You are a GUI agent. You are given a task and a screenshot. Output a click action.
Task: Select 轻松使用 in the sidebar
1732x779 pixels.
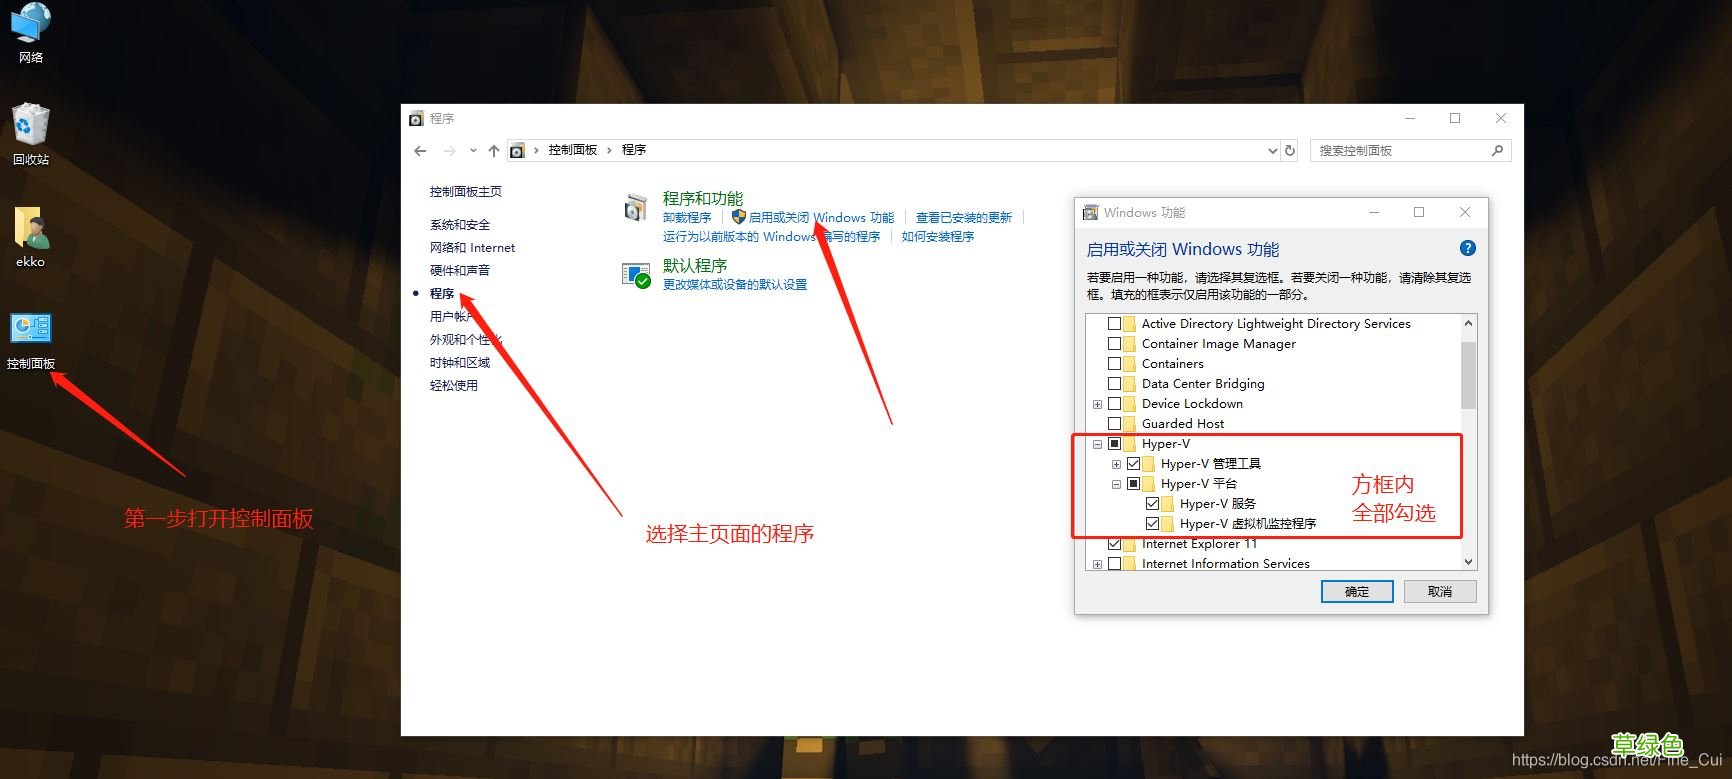(454, 386)
